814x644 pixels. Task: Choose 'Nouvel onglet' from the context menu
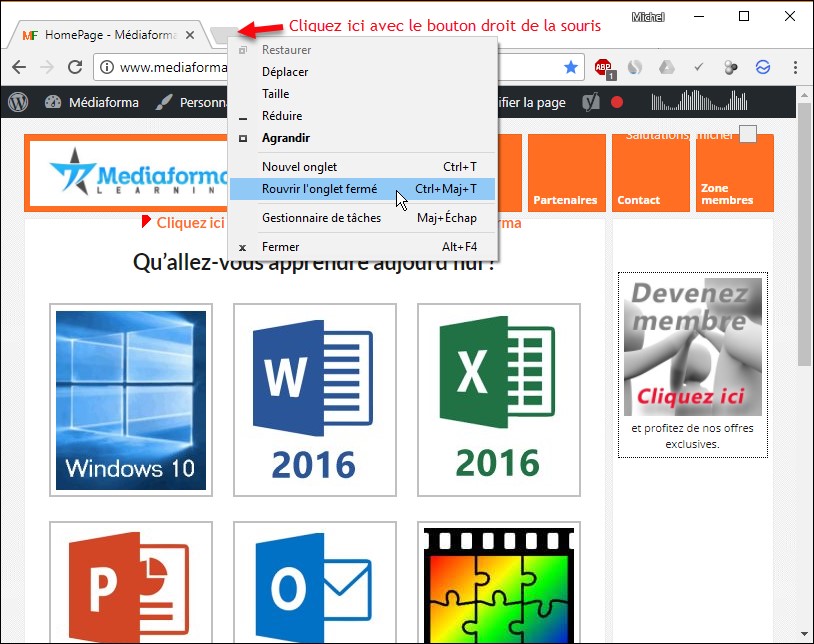coord(299,167)
